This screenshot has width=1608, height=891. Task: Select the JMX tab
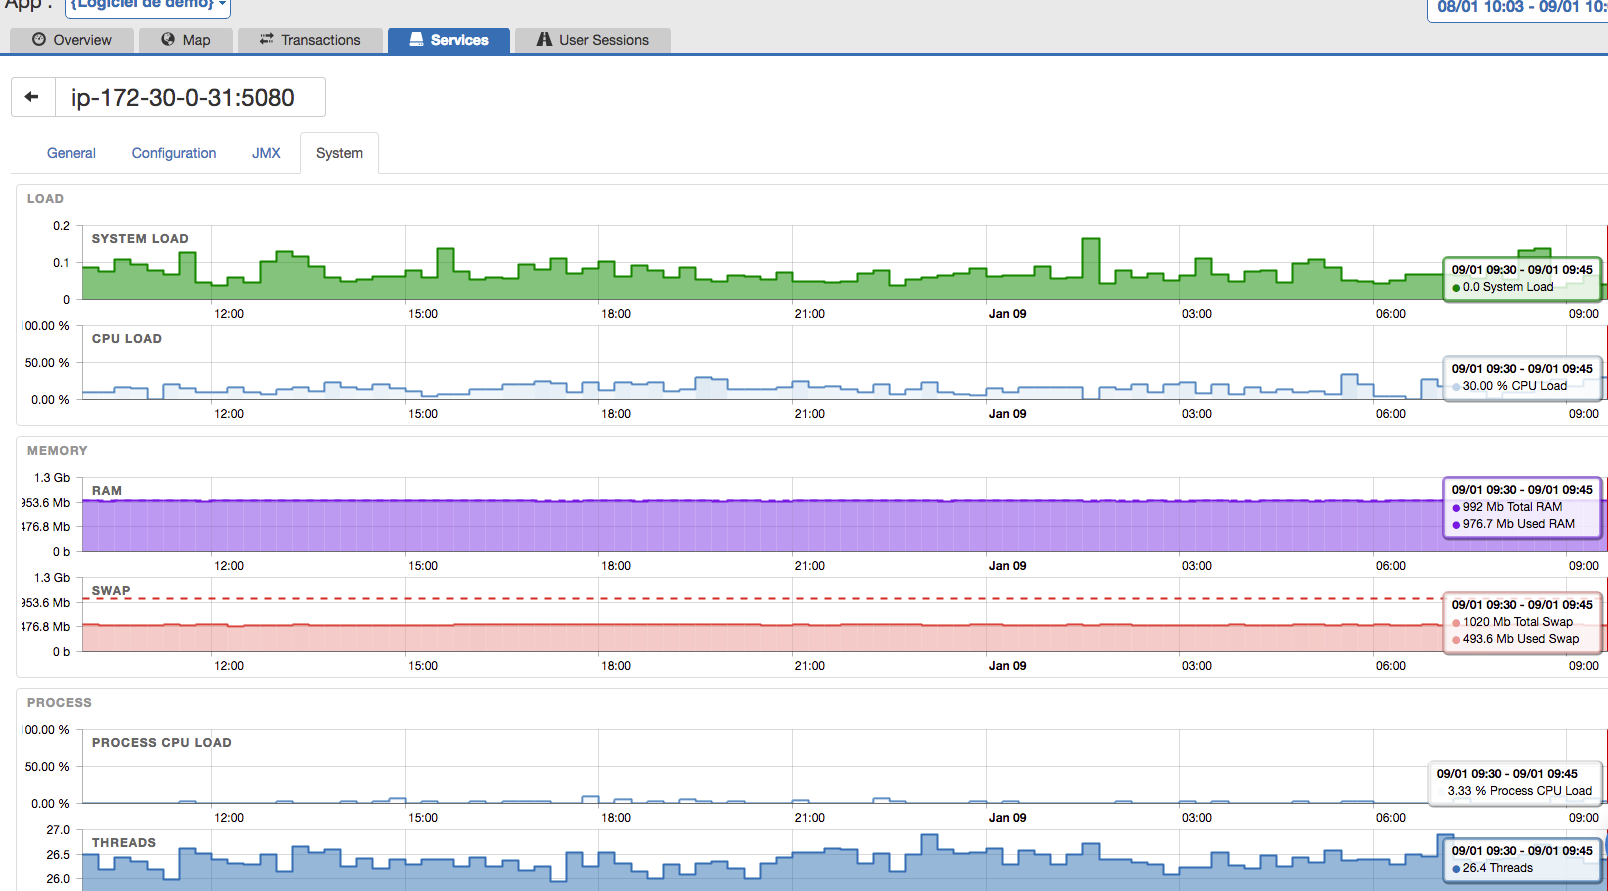tap(266, 153)
